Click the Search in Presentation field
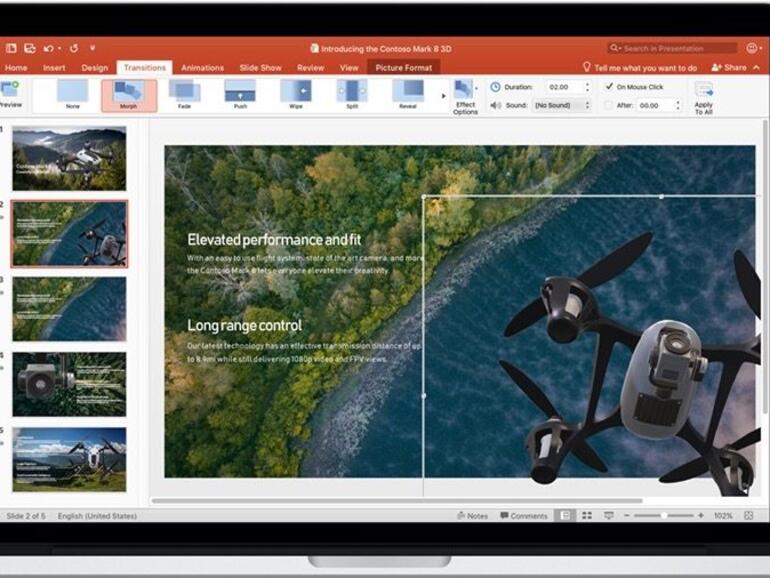 pos(672,48)
